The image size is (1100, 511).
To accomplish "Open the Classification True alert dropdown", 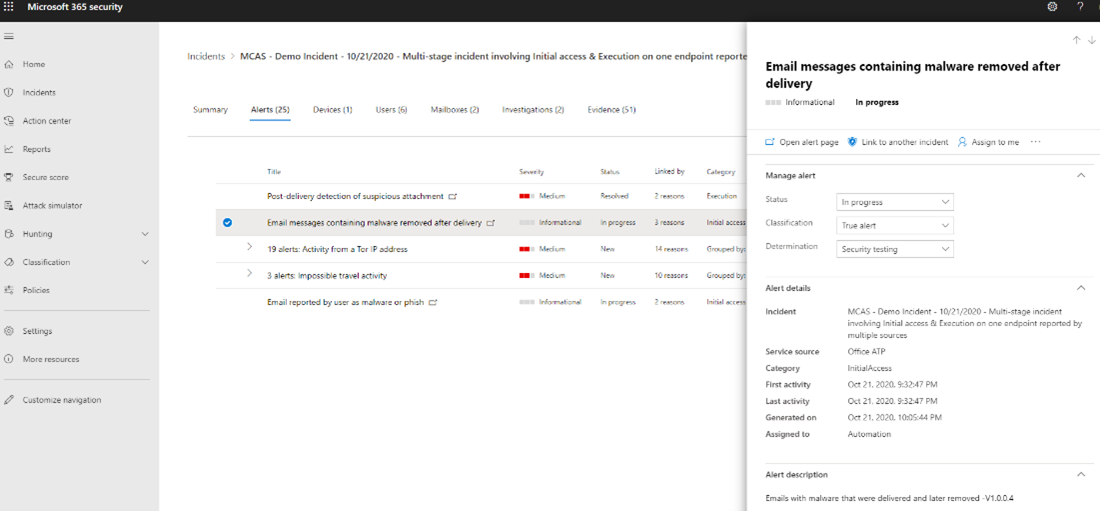I will 895,225.
